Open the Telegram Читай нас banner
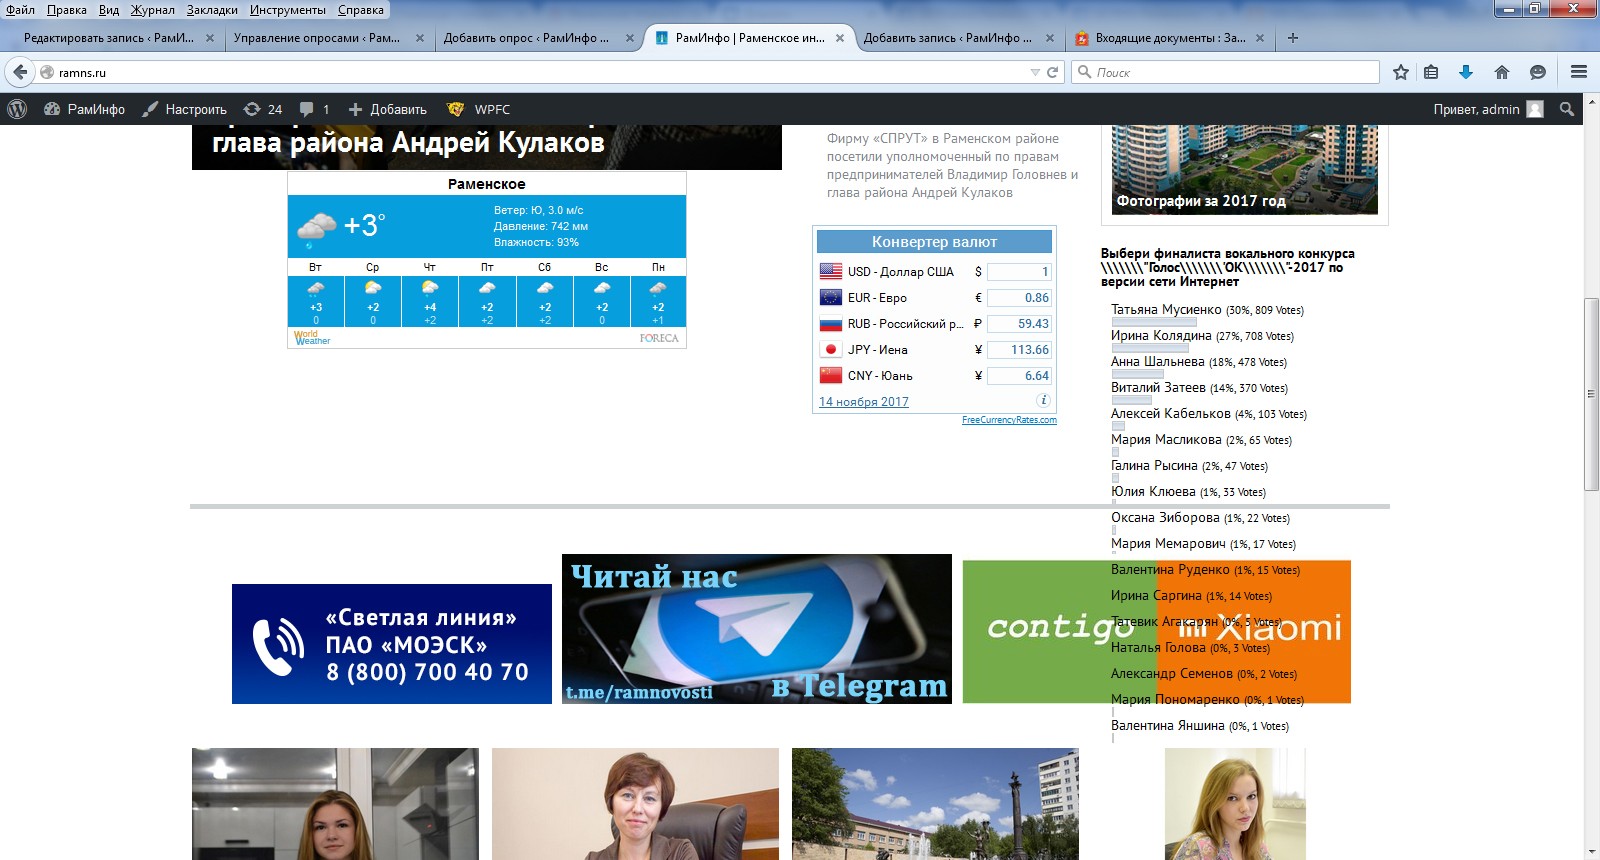 [x=757, y=629]
